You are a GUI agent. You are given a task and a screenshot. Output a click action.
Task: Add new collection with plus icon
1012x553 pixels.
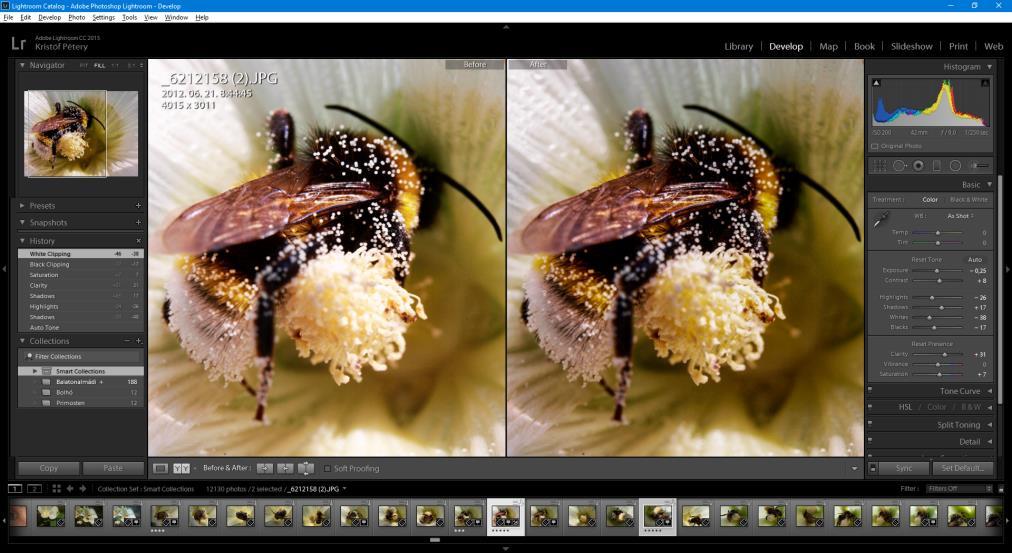[138, 341]
